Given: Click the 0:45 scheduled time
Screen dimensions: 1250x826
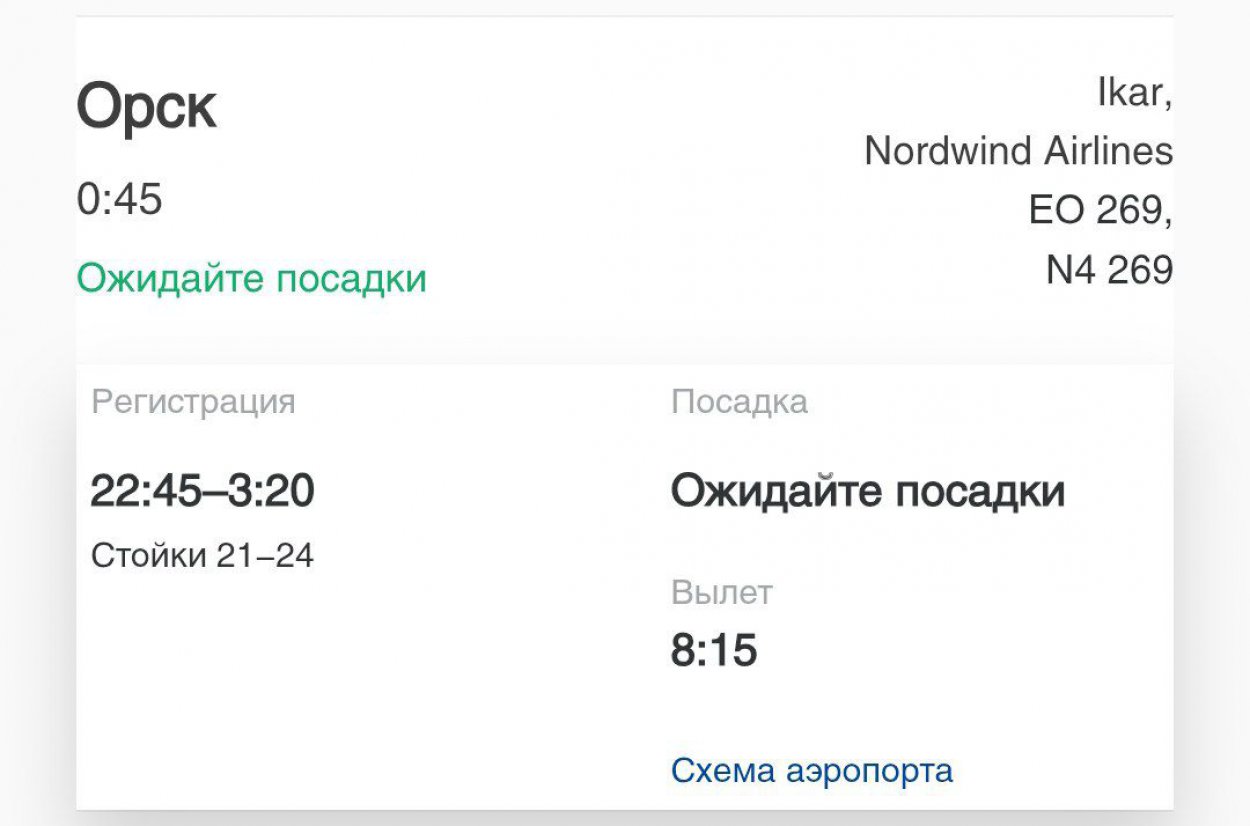Looking at the screenshot, I should click(x=119, y=200).
